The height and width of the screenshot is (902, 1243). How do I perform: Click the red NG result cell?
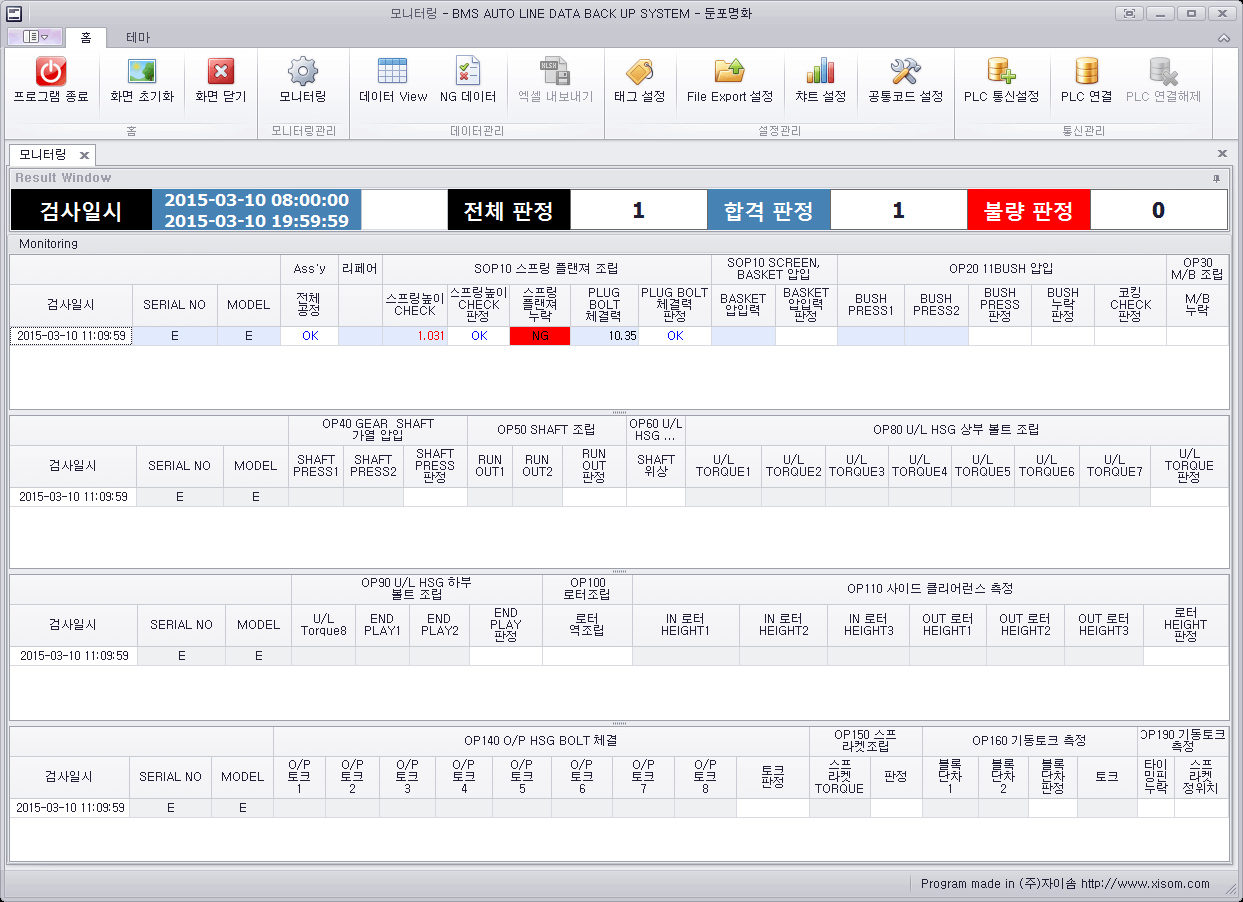coord(540,336)
